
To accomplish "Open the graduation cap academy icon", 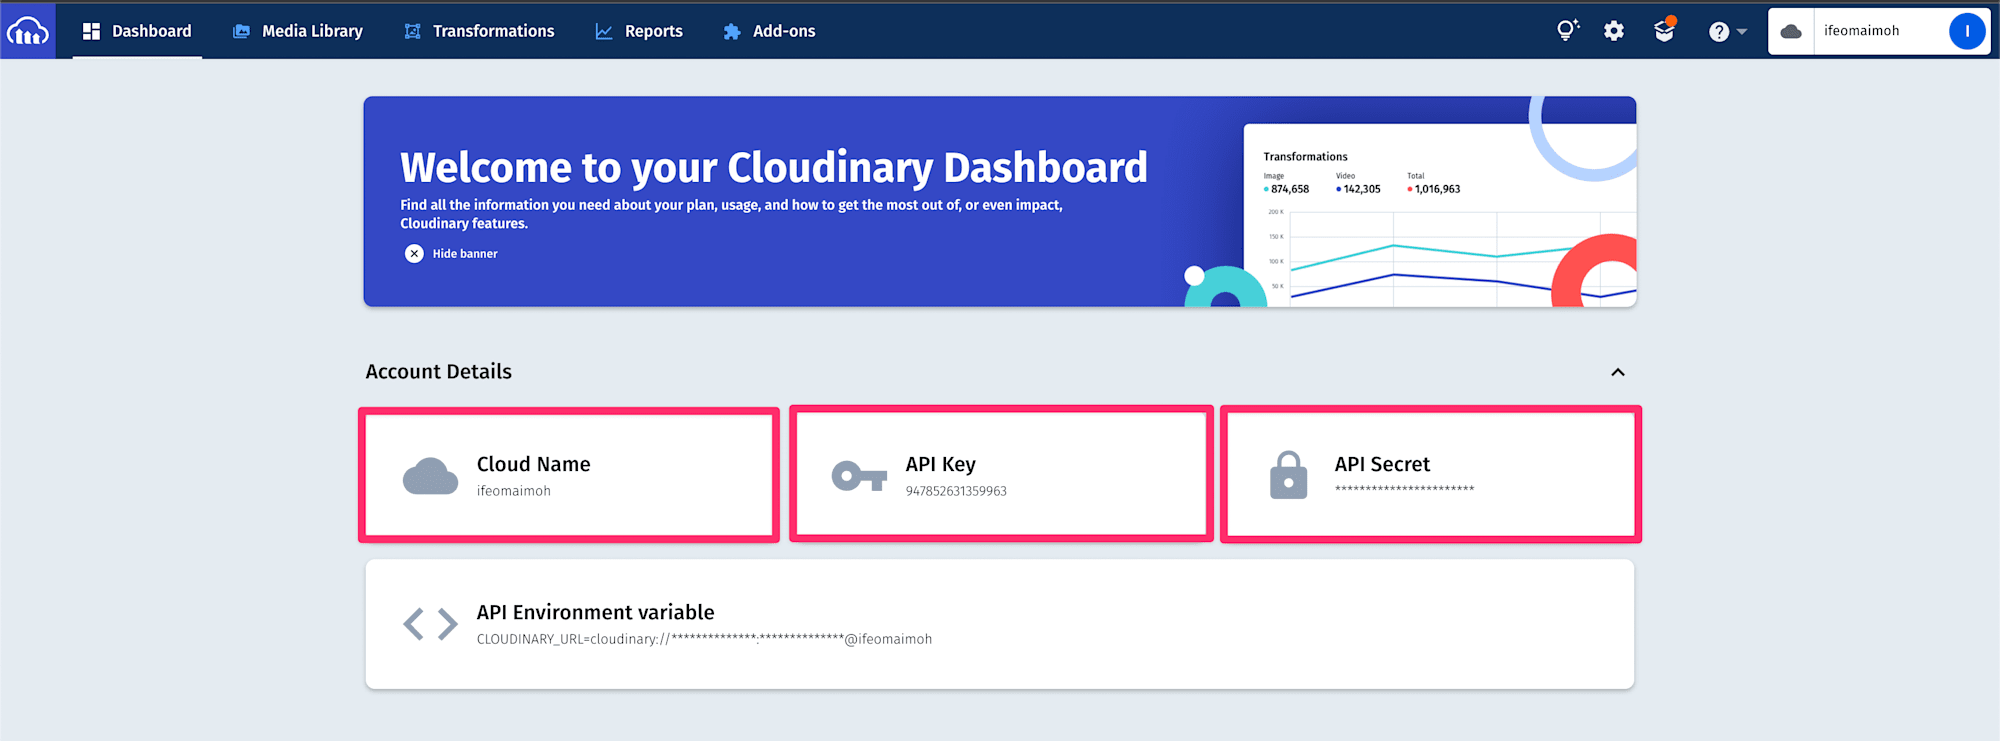I will coord(1664,30).
